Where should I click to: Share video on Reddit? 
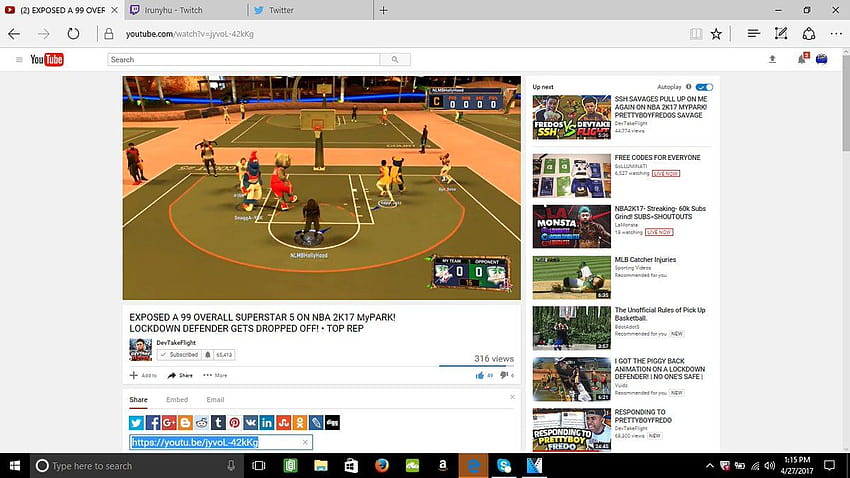(x=202, y=423)
